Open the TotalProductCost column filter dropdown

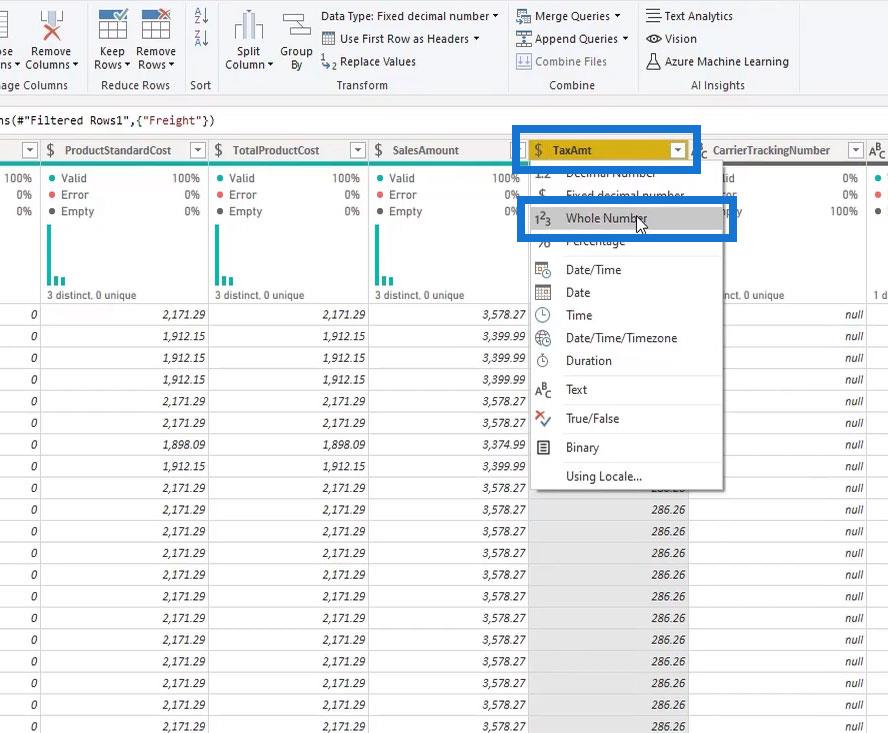(358, 150)
